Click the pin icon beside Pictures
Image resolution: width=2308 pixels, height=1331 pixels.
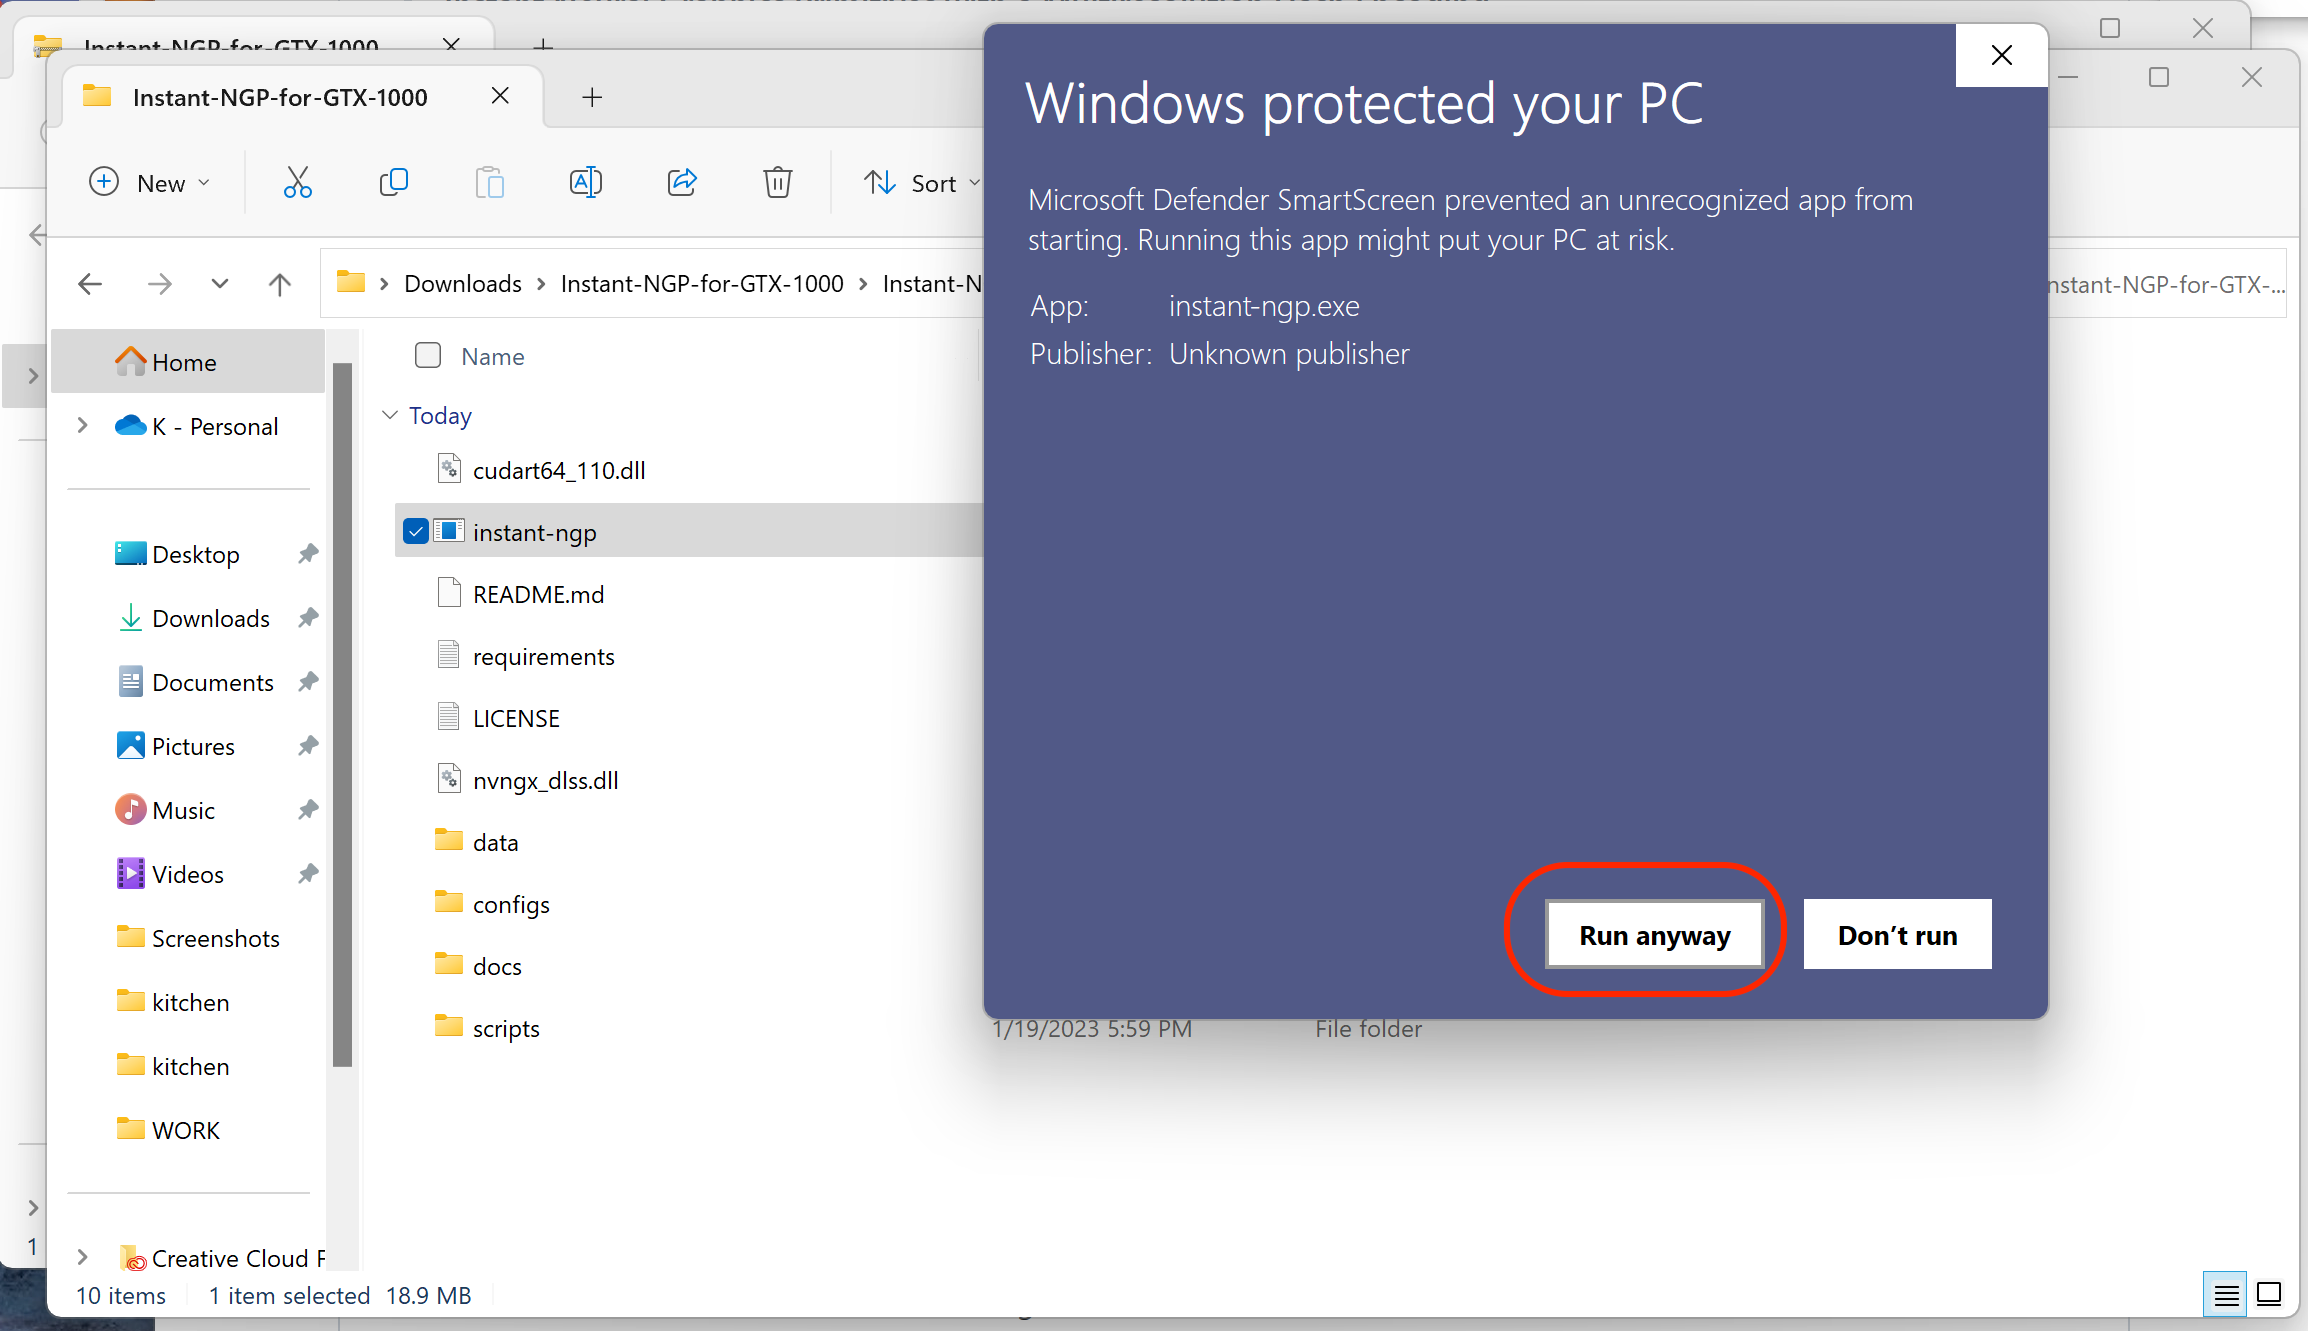[x=308, y=745]
